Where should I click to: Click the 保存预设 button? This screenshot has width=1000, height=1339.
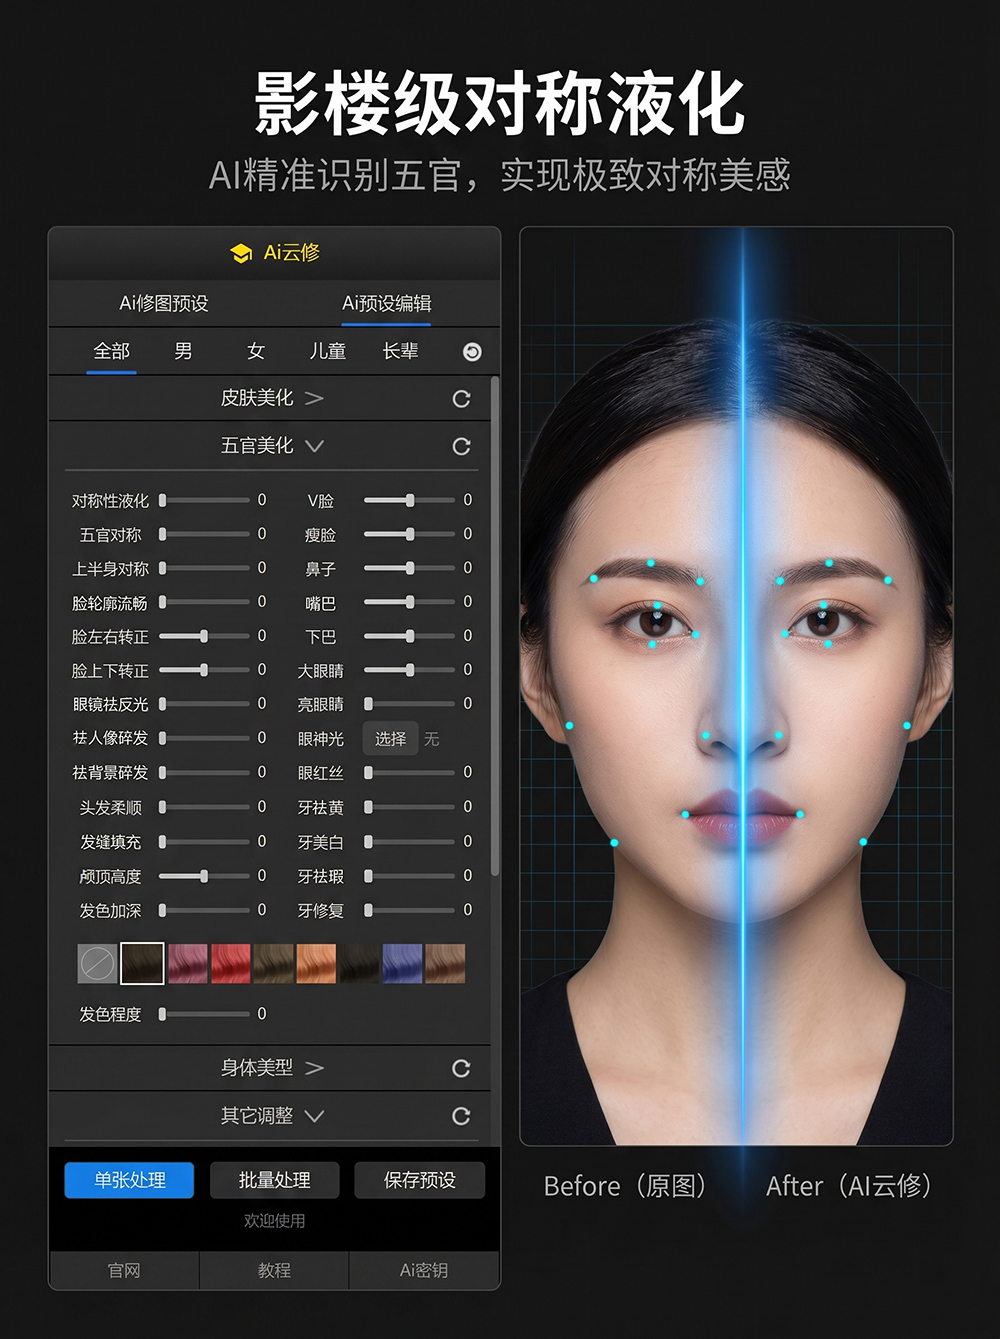click(x=420, y=1180)
